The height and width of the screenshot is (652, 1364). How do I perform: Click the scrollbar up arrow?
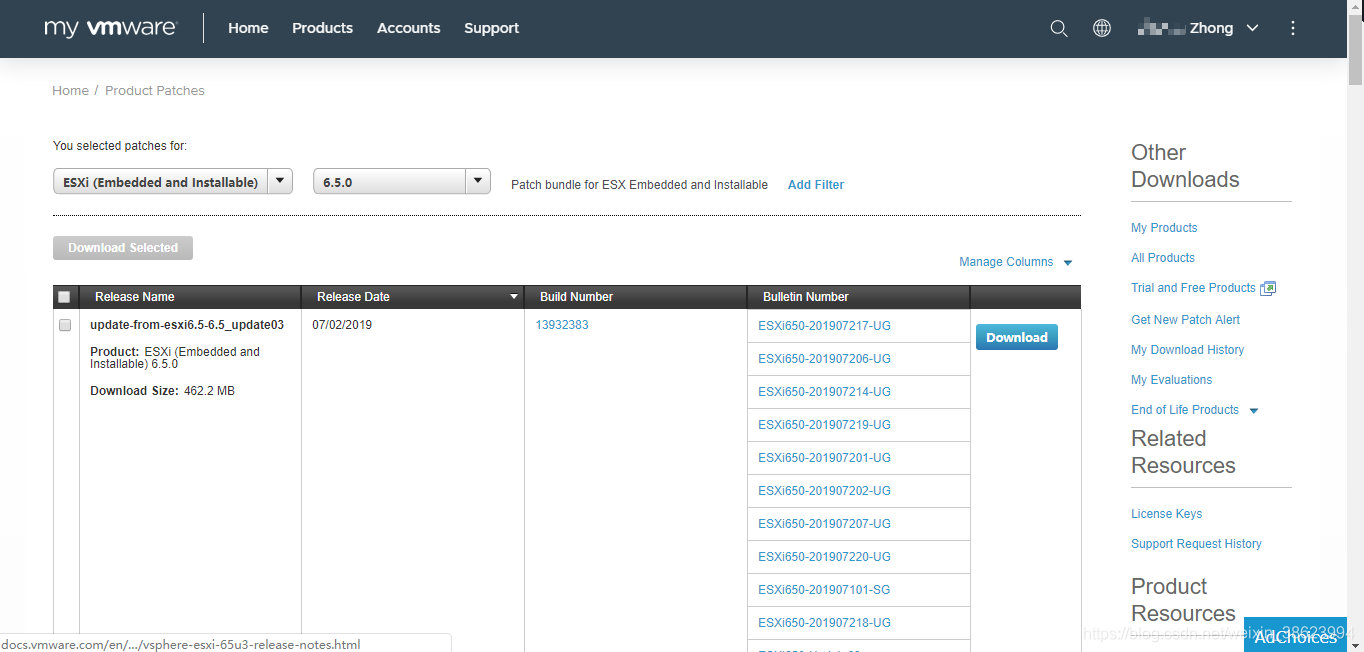pyautogui.click(x=1356, y=8)
